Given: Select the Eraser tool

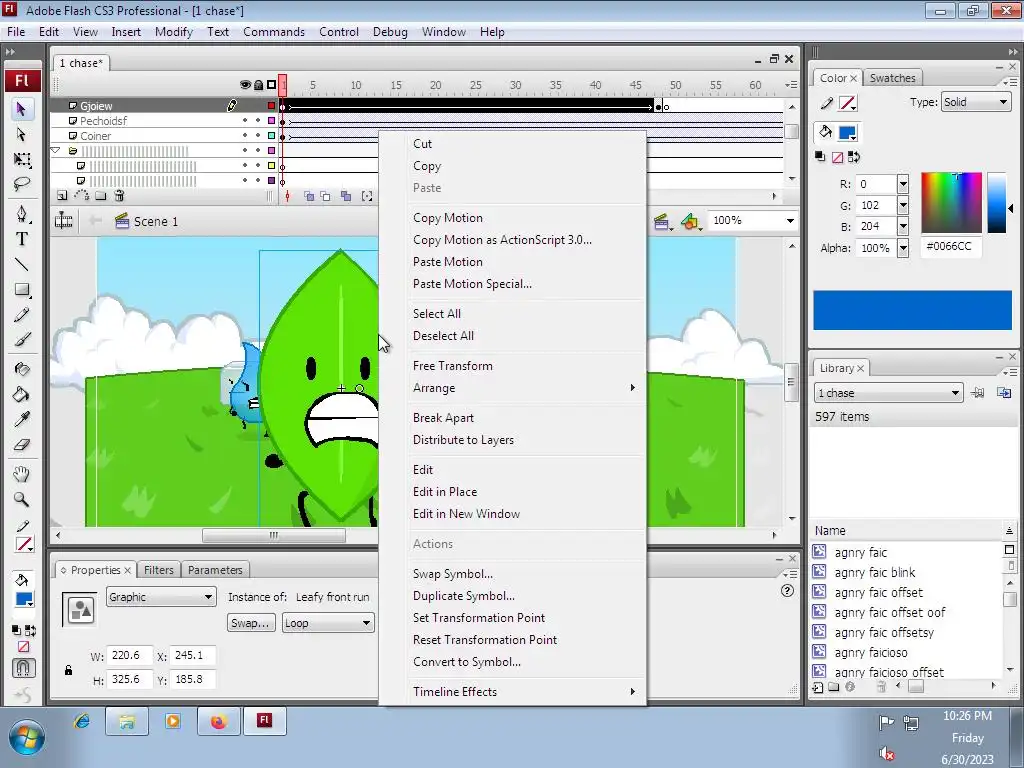Looking at the screenshot, I should [22, 445].
